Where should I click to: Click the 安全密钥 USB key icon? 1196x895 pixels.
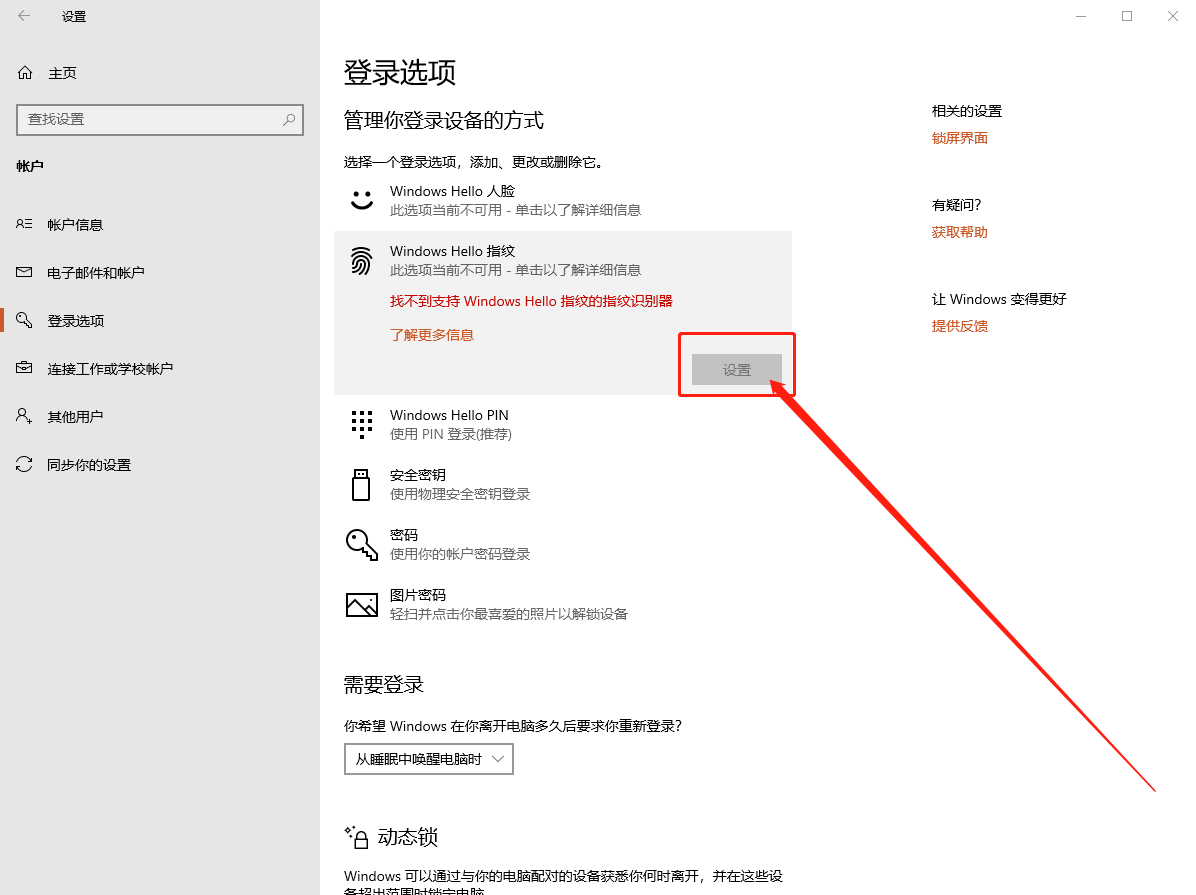click(361, 484)
